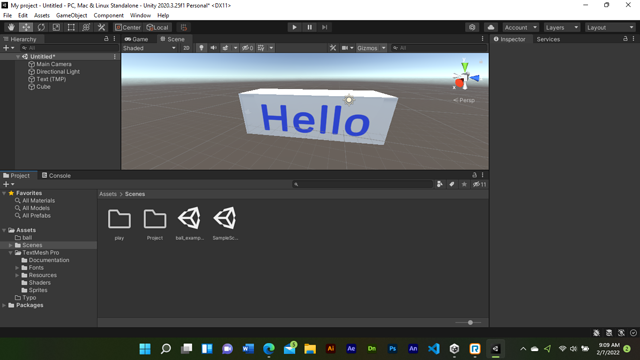The height and width of the screenshot is (360, 640).
Task: Toggle scene lighting bulb icon
Action: pos(201,48)
